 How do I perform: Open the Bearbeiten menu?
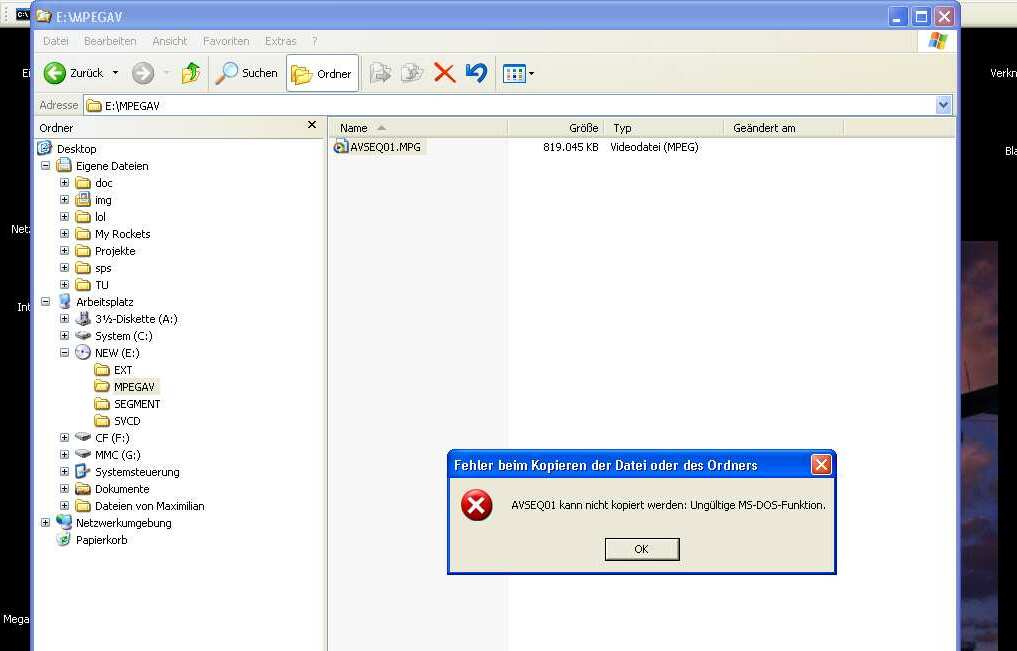coord(110,41)
